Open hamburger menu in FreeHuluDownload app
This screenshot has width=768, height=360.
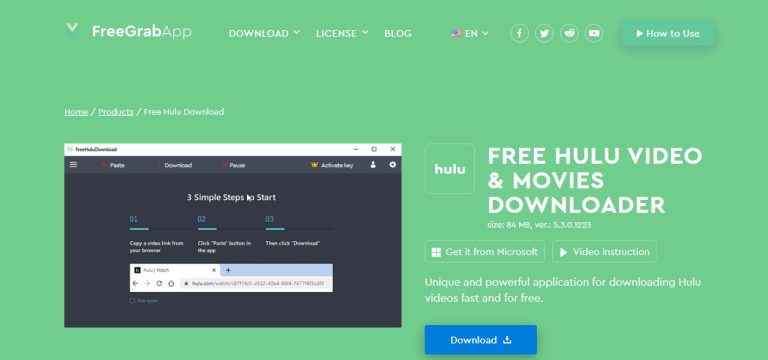click(x=73, y=165)
